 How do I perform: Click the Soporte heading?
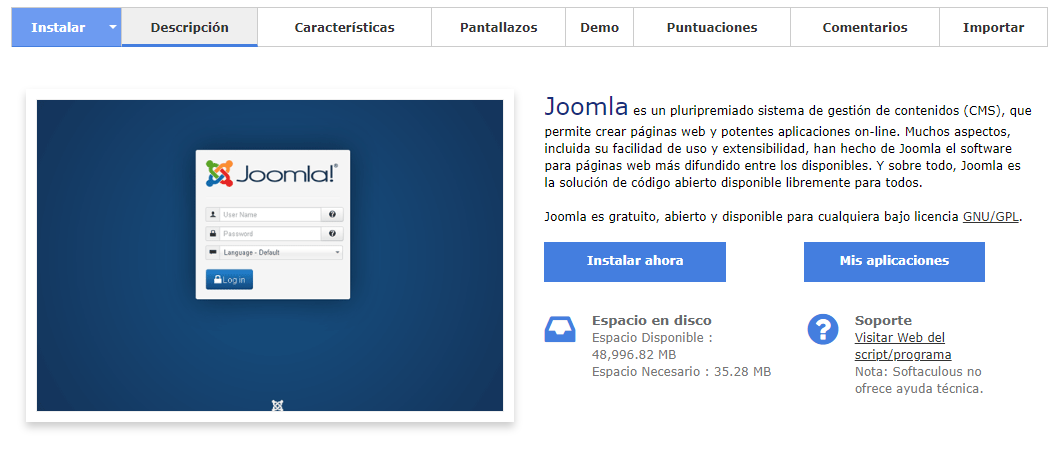(x=883, y=321)
